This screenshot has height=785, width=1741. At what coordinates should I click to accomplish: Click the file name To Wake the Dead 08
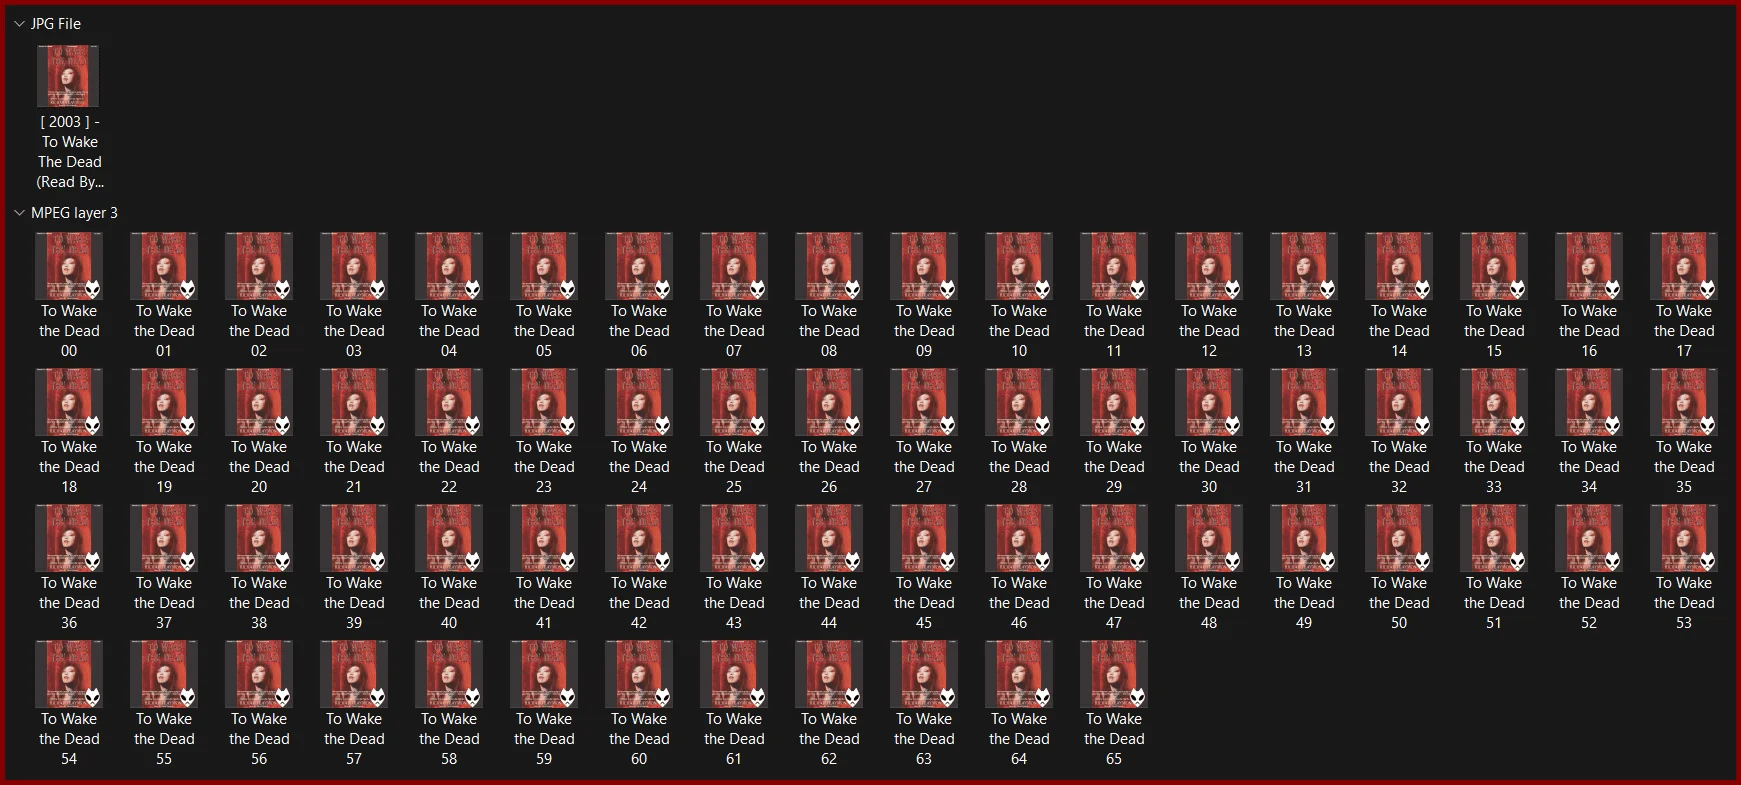click(x=829, y=331)
